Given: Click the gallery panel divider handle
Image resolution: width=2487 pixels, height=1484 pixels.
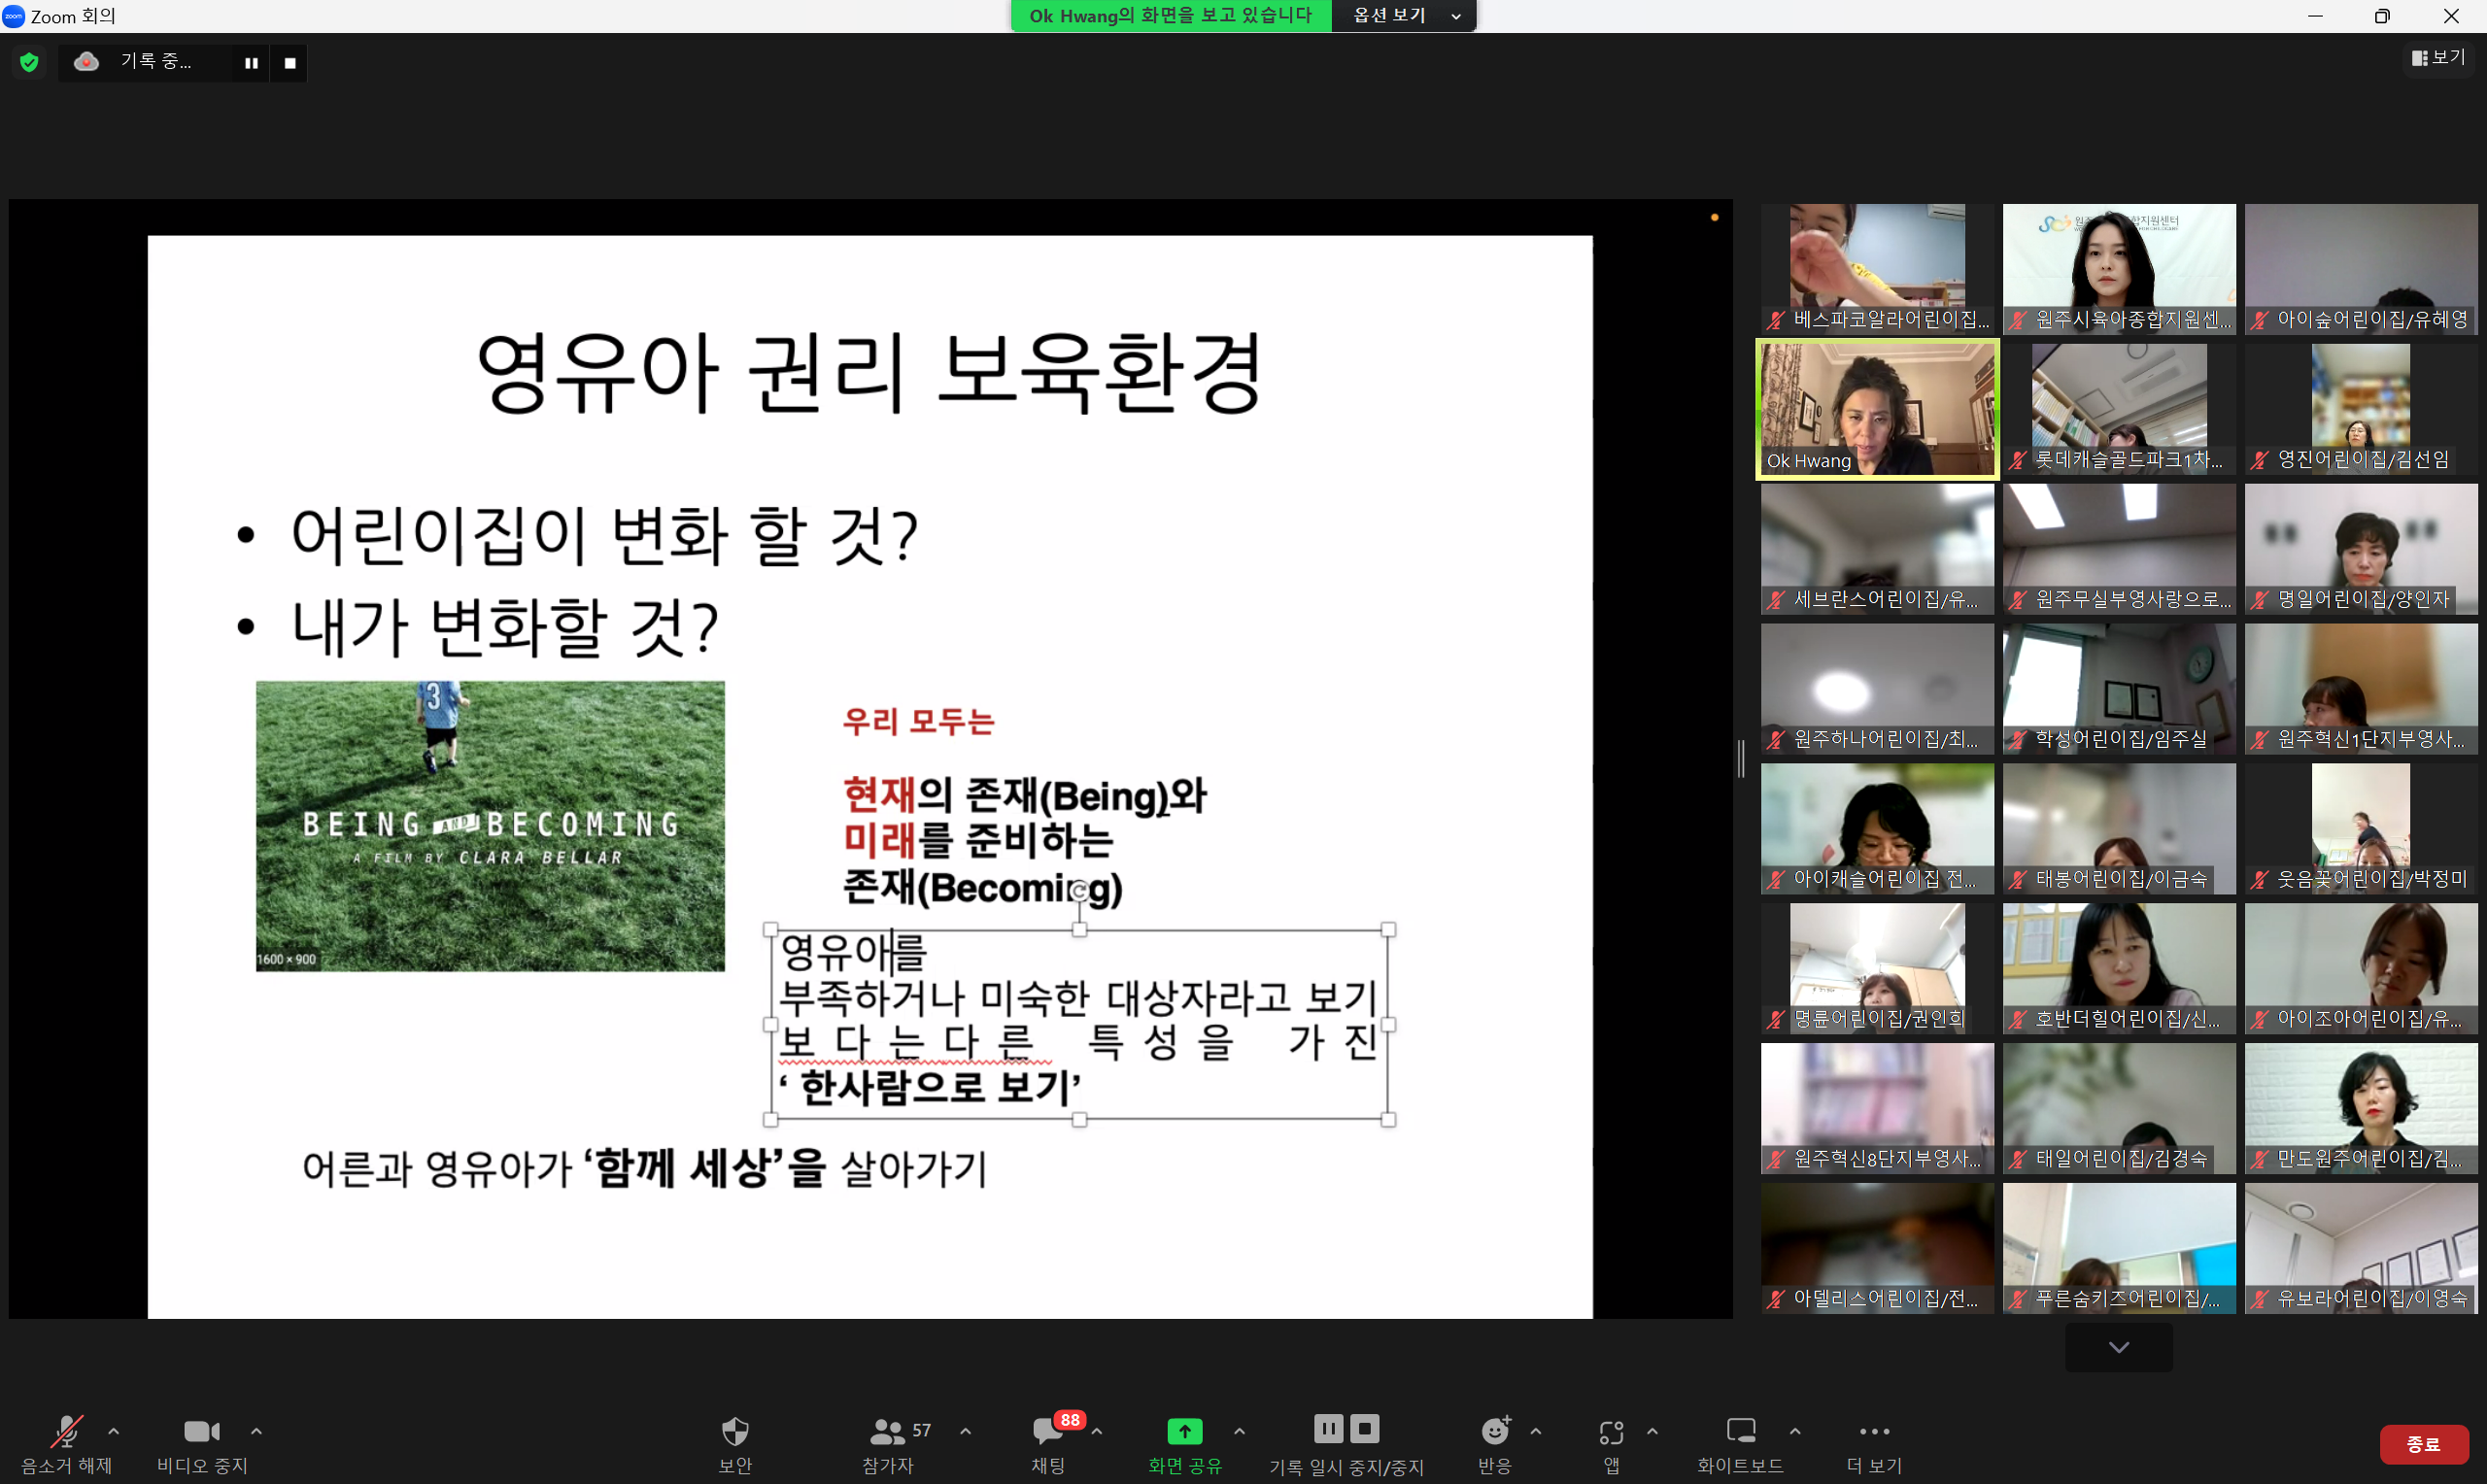Looking at the screenshot, I should (x=1741, y=758).
